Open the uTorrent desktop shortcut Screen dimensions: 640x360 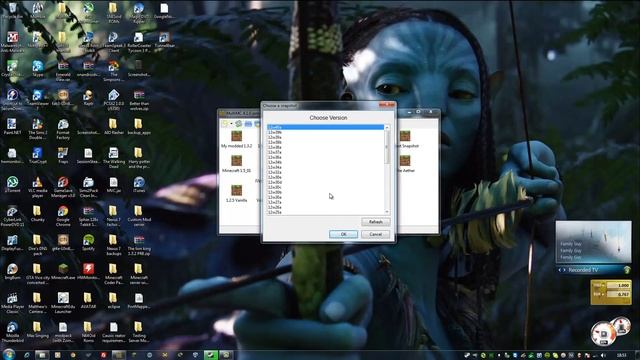12,185
